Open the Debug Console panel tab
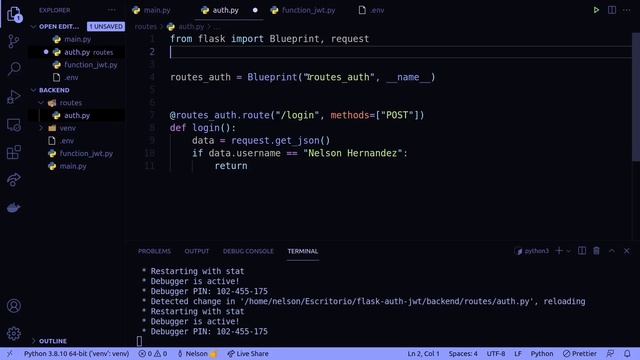 coord(248,251)
